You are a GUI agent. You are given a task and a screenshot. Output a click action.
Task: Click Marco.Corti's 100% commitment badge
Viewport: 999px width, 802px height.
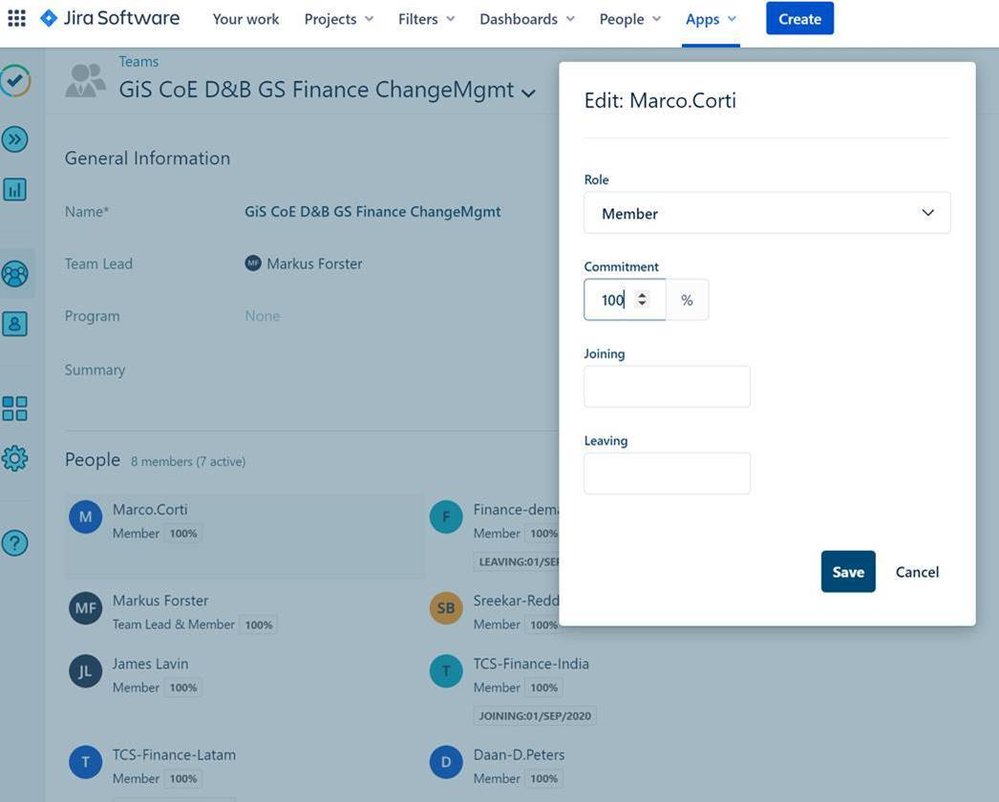183,534
